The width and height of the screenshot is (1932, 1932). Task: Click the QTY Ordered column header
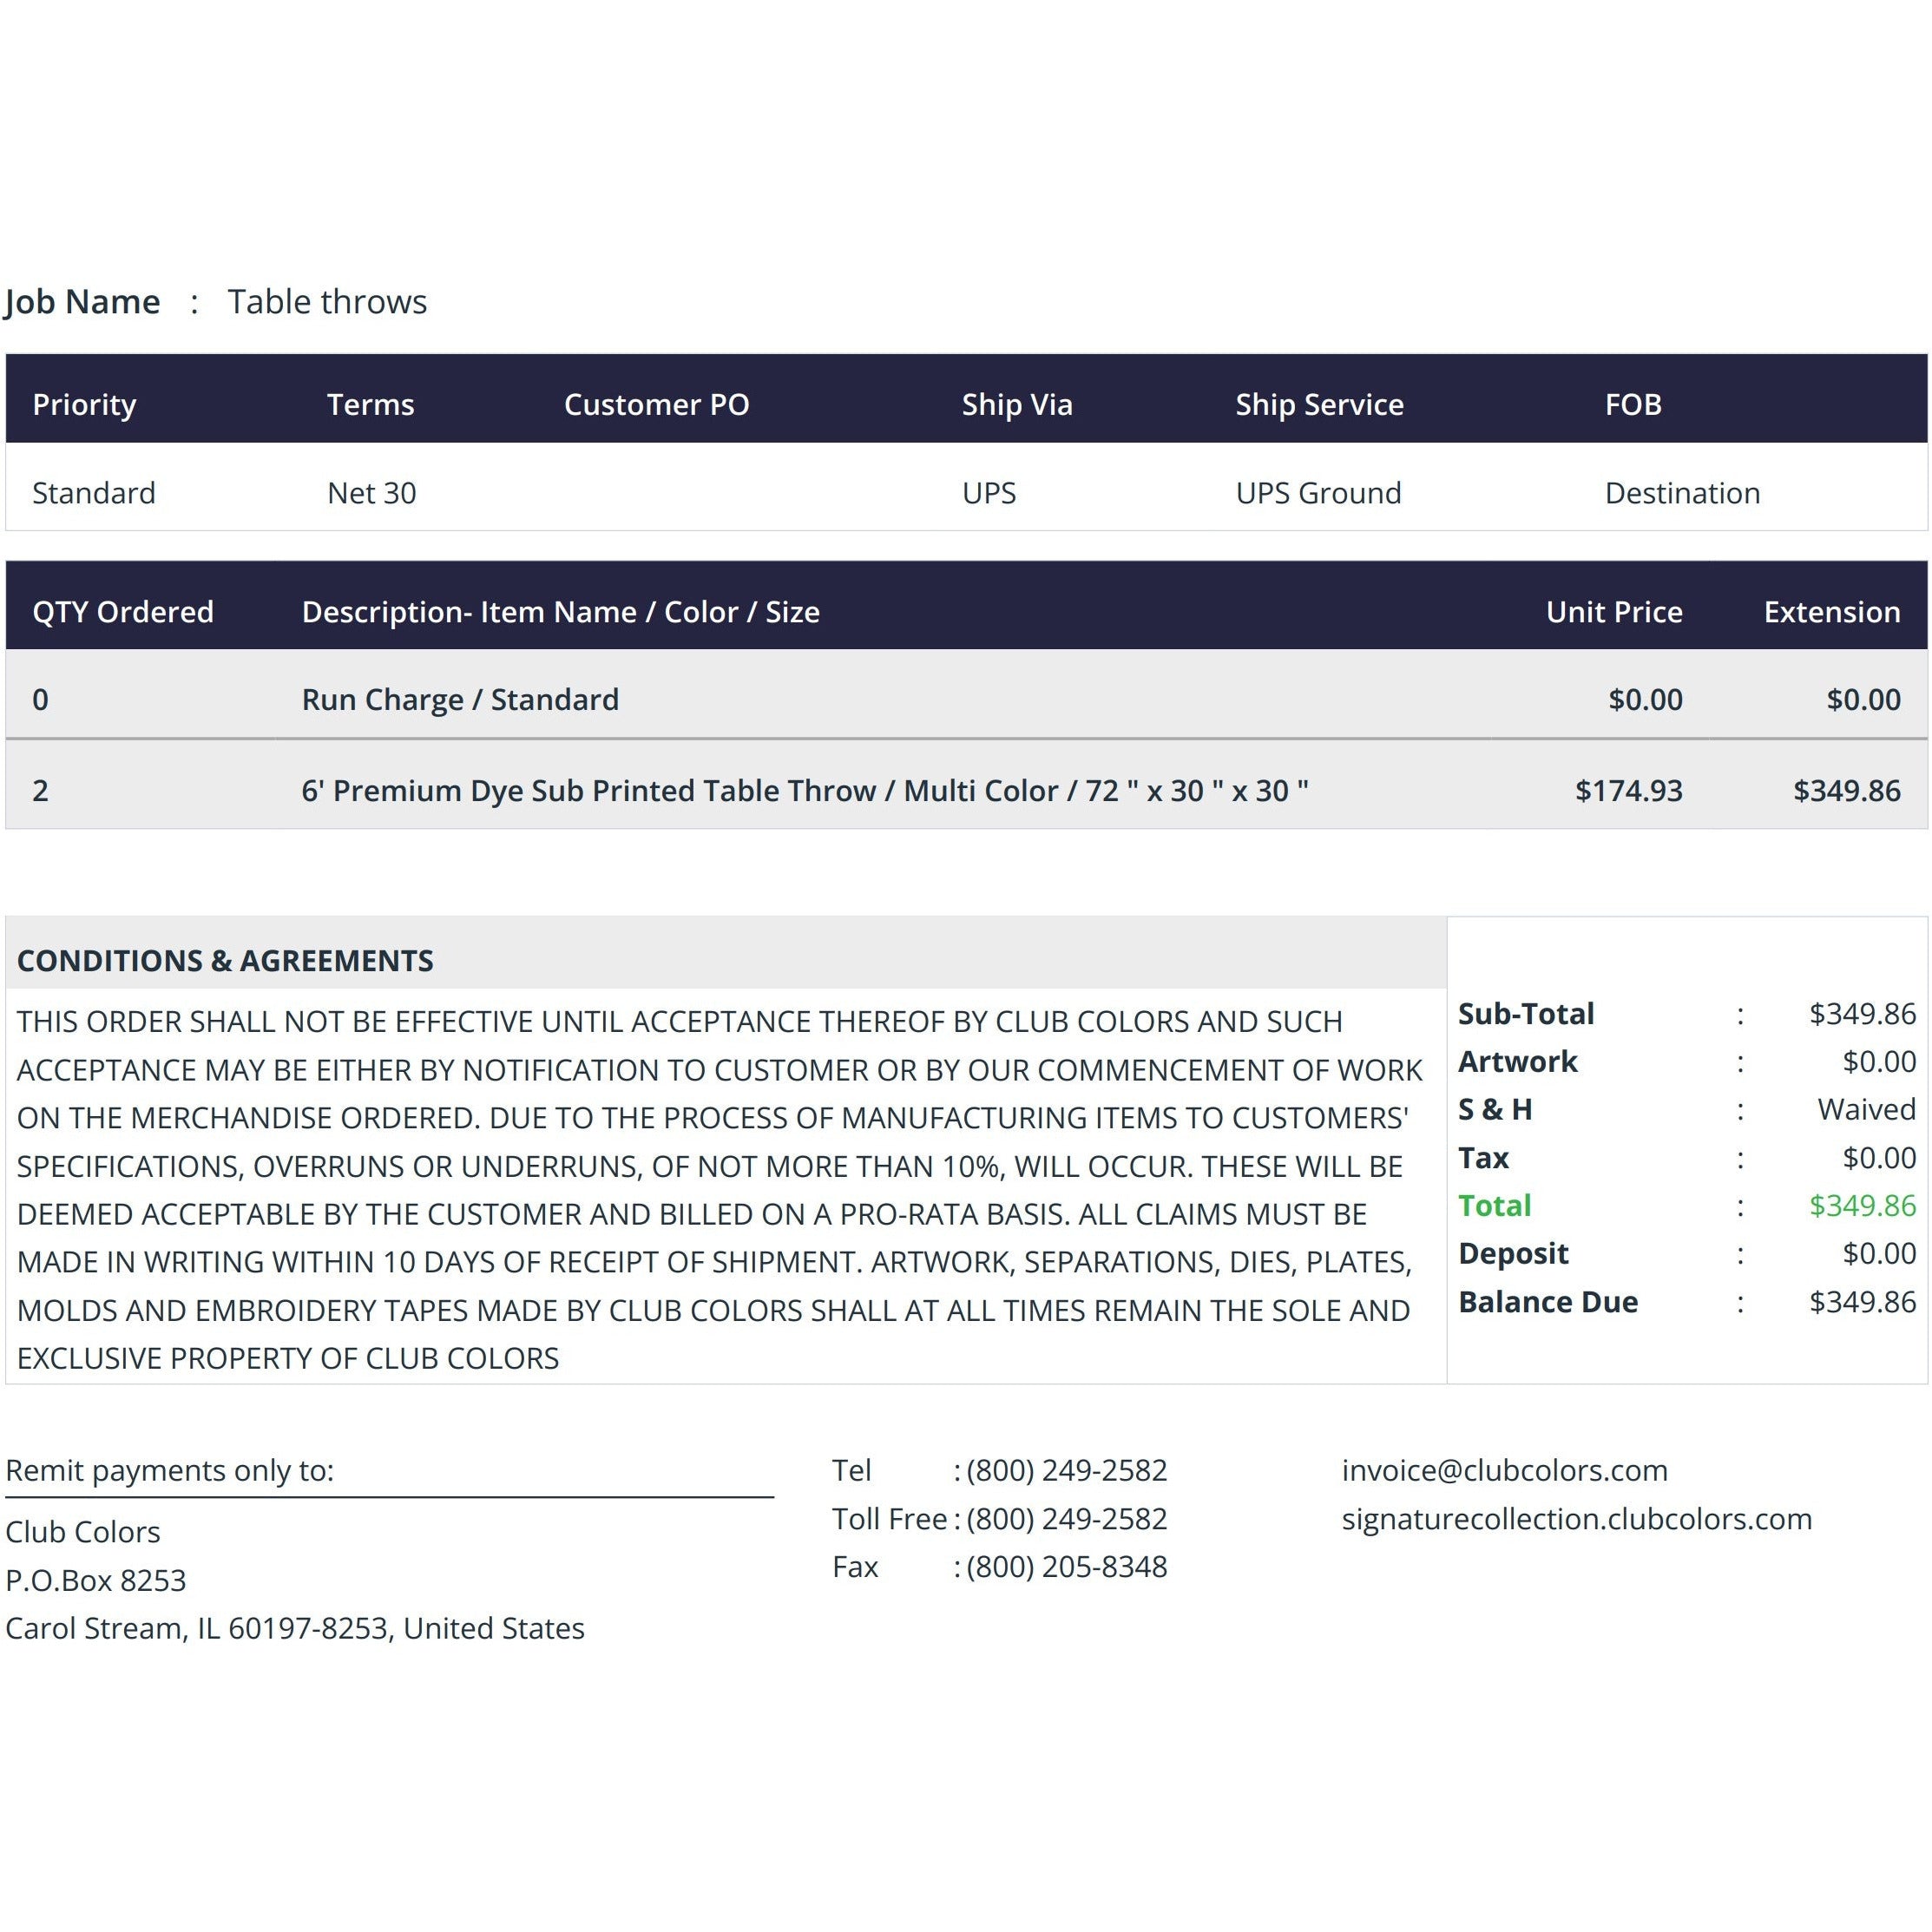(x=123, y=611)
